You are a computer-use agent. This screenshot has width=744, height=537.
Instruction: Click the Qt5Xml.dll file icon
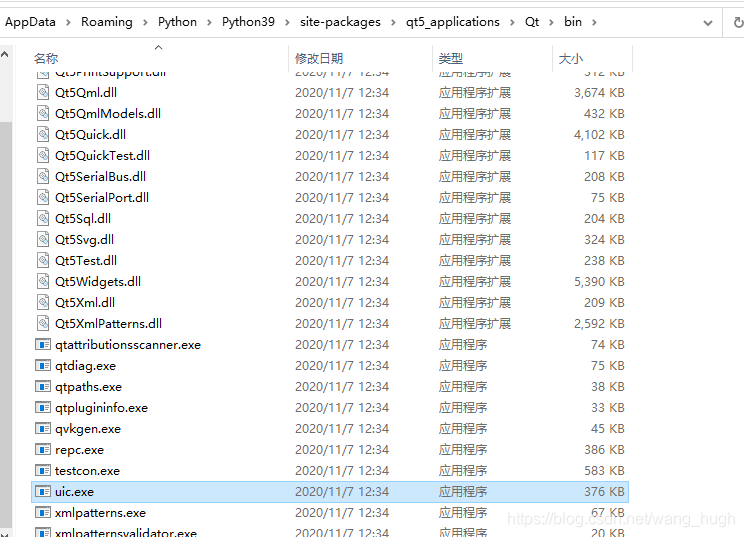click(43, 302)
